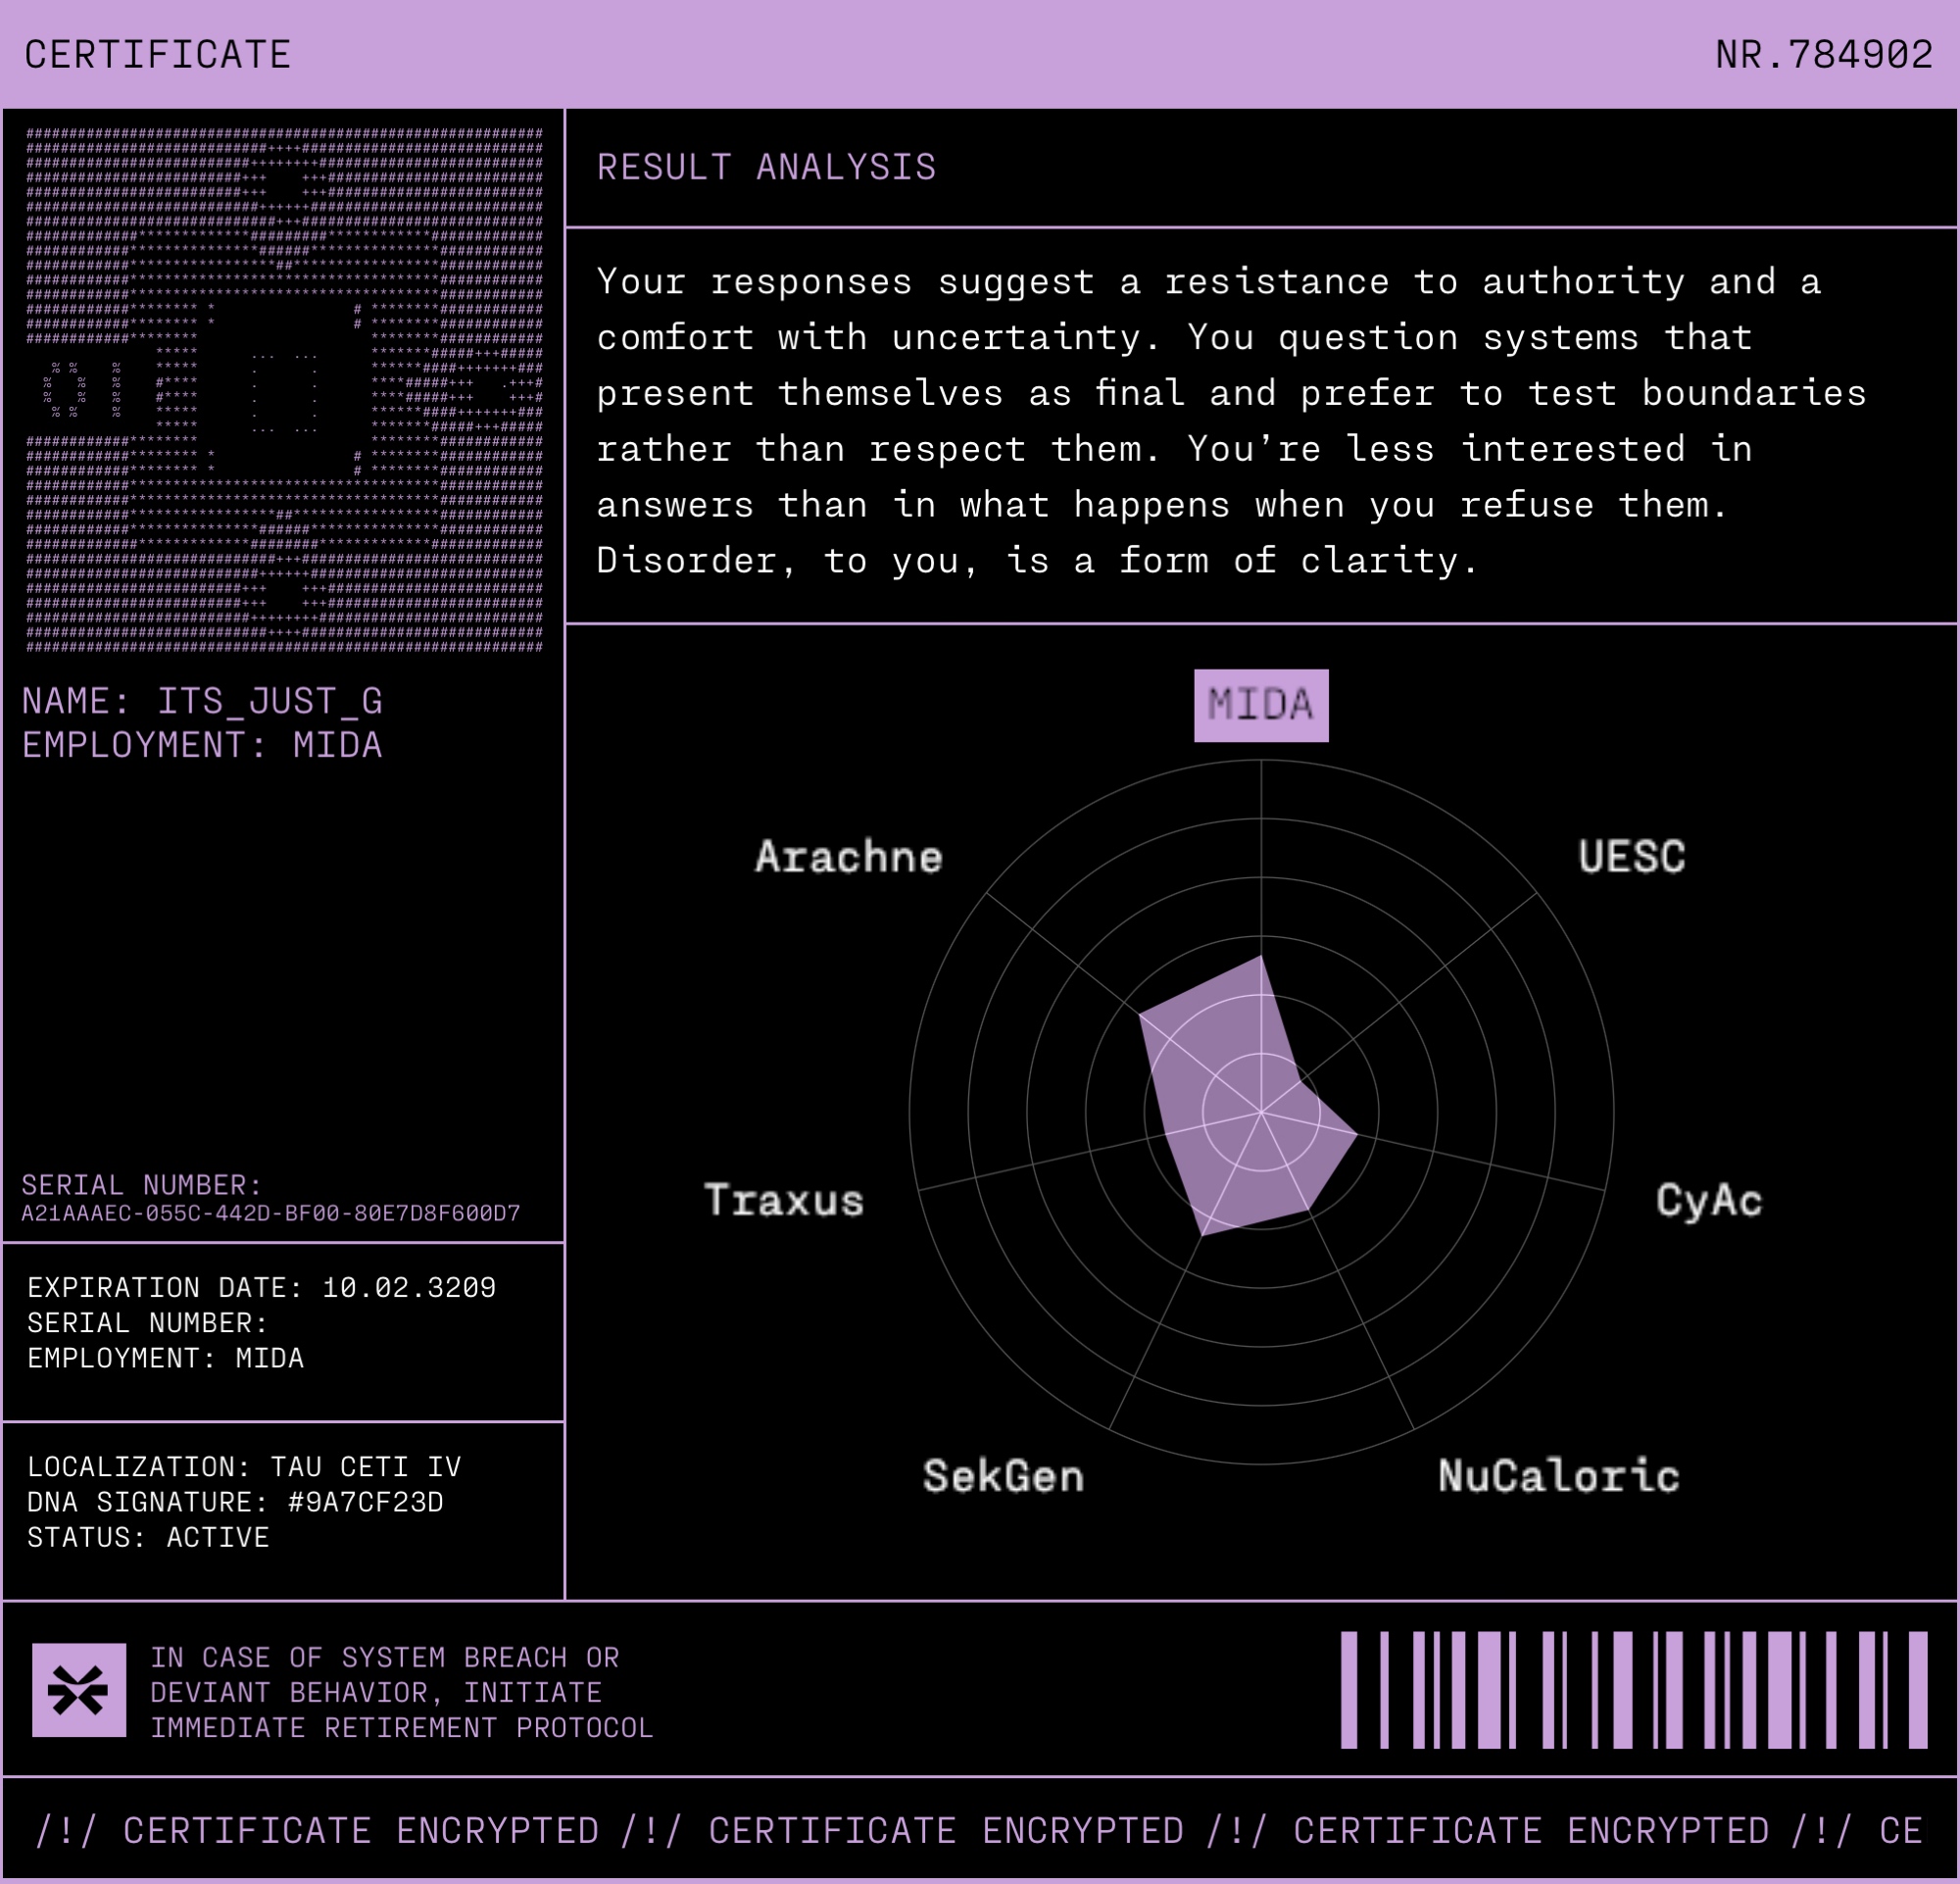Image resolution: width=1960 pixels, height=1884 pixels.
Task: Click the RESULT ANALYSIS heading
Action: pos(766,167)
